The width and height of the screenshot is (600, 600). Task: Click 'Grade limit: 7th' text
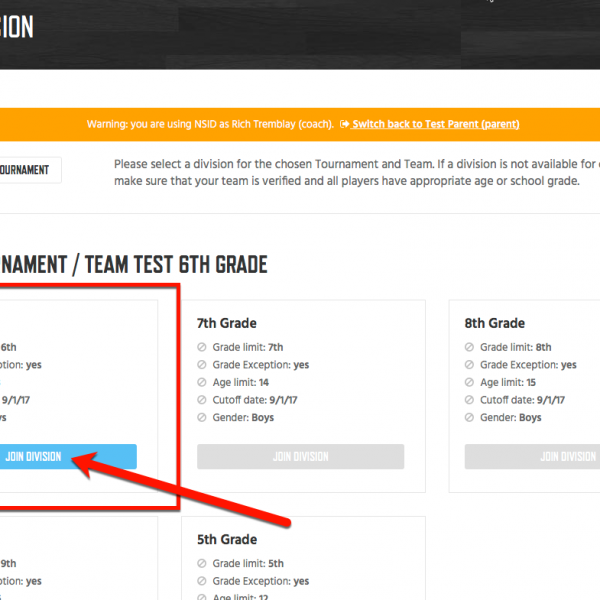[x=248, y=347]
